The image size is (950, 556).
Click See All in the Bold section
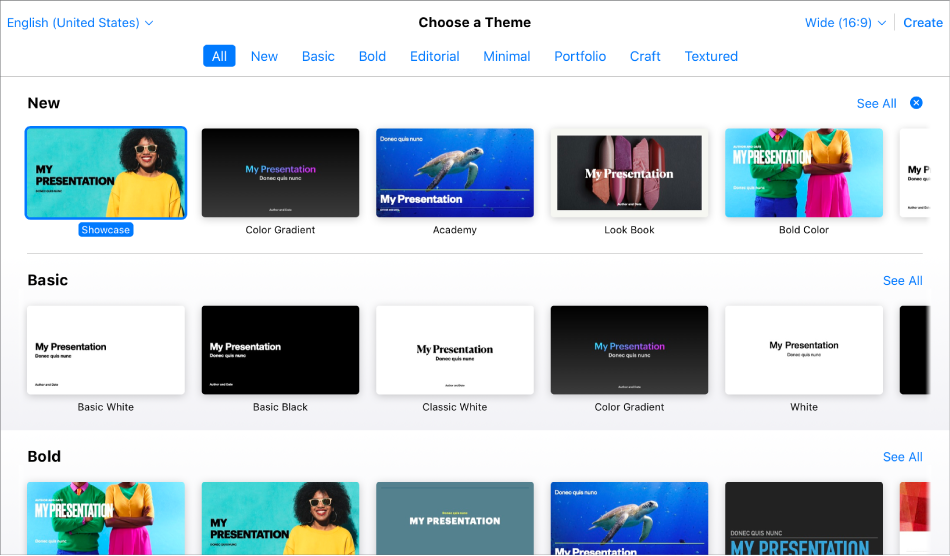[x=902, y=457]
